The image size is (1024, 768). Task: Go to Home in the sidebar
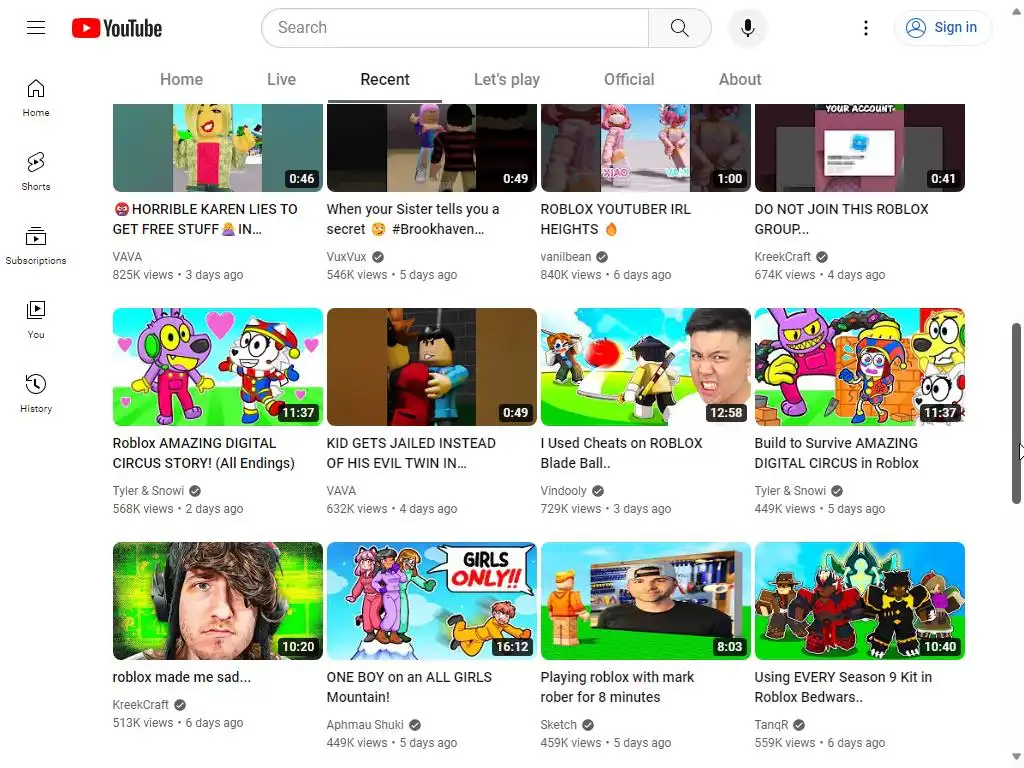point(36,98)
